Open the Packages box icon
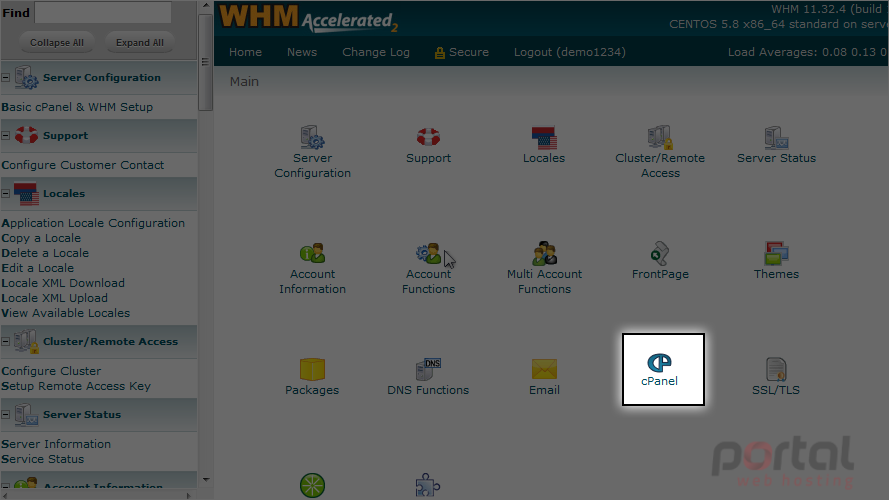 tap(312, 369)
